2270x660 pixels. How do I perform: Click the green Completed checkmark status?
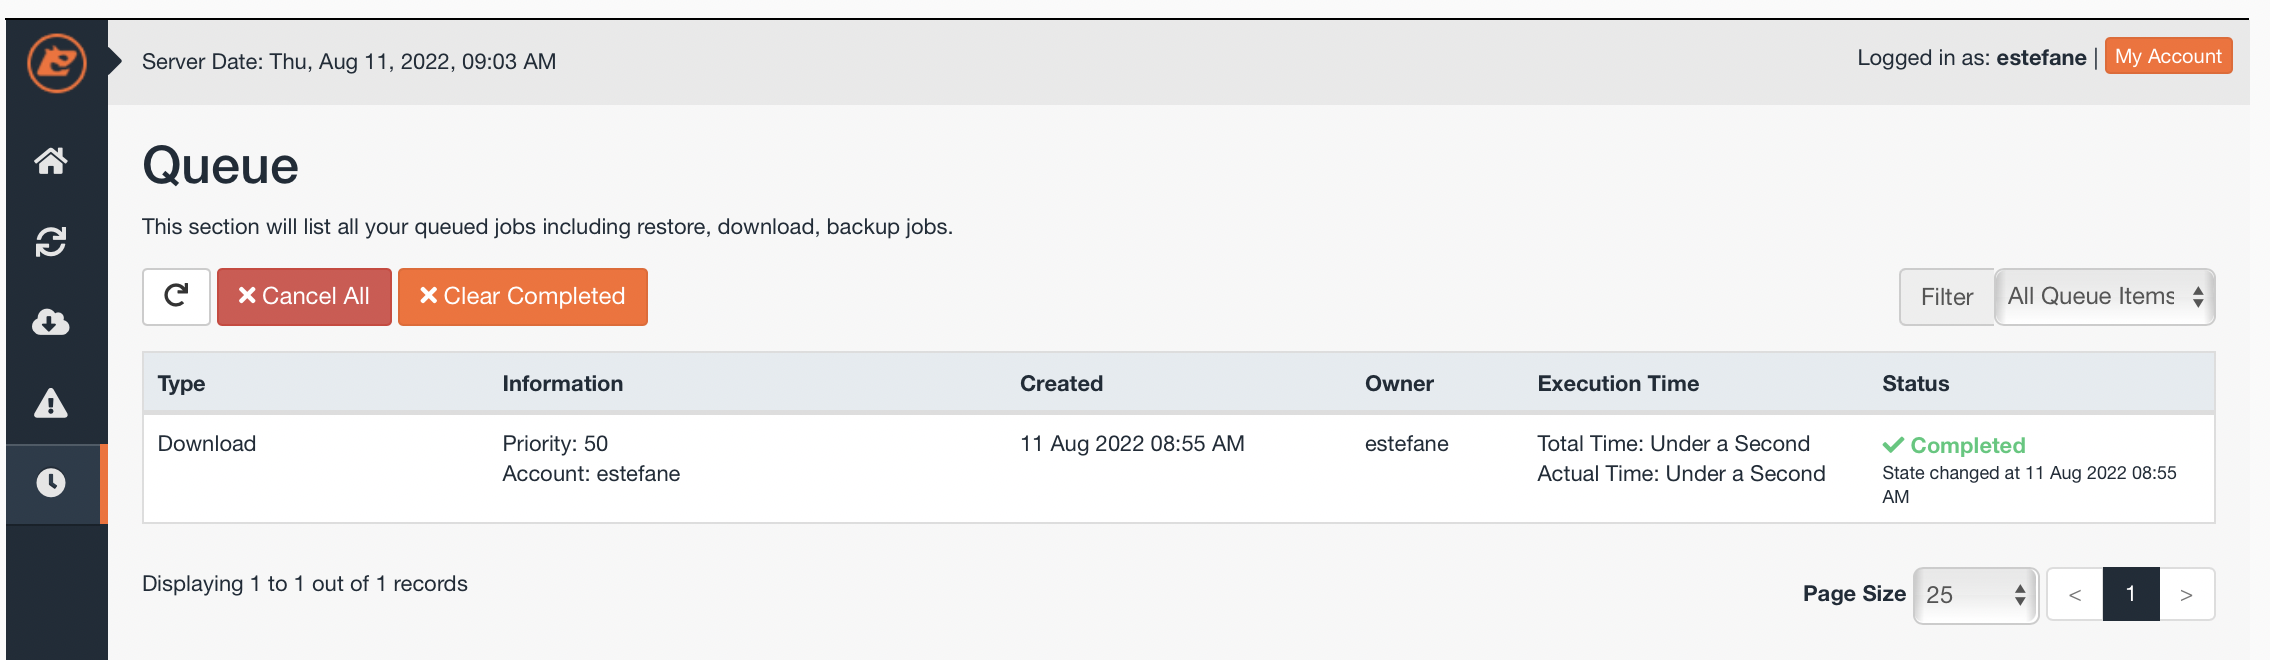[x=1953, y=445]
